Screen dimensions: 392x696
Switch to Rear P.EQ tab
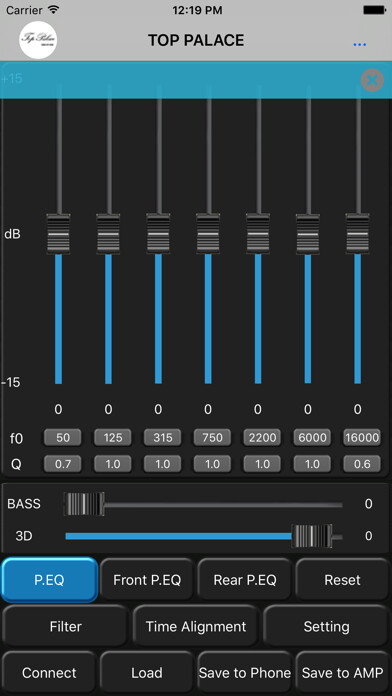point(245,580)
